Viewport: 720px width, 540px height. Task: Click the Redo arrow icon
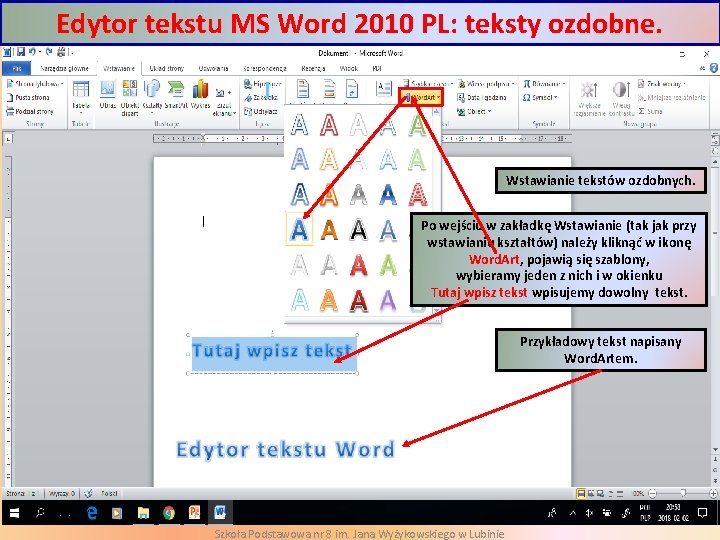coord(49,52)
